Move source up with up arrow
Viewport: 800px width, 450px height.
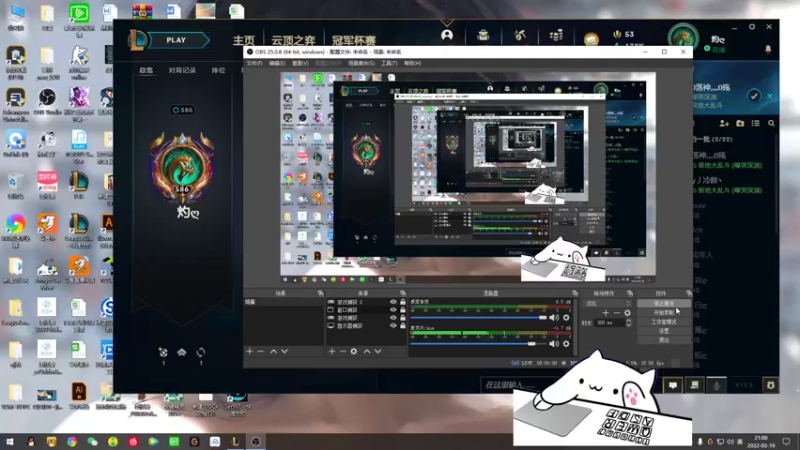(367, 351)
